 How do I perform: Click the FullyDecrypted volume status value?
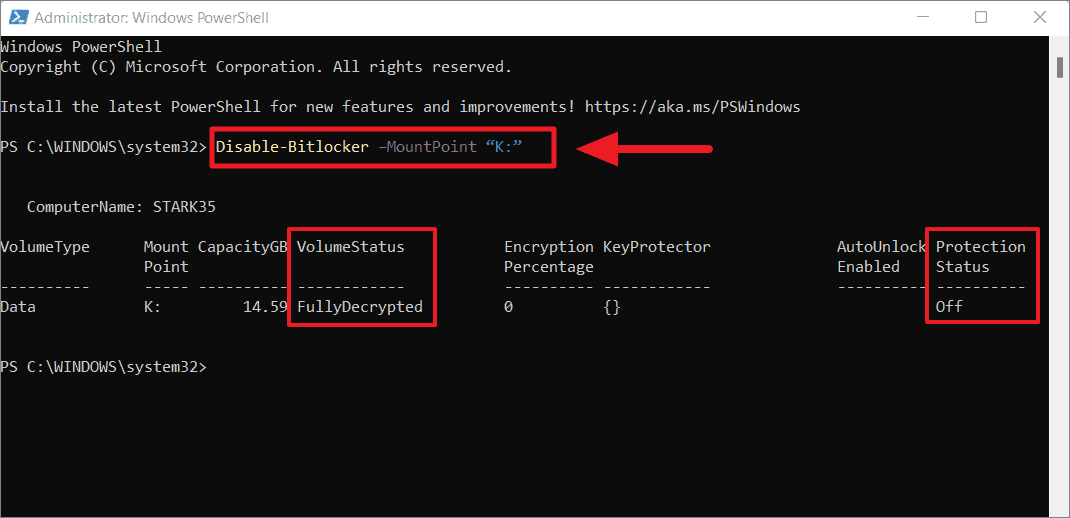tap(360, 307)
